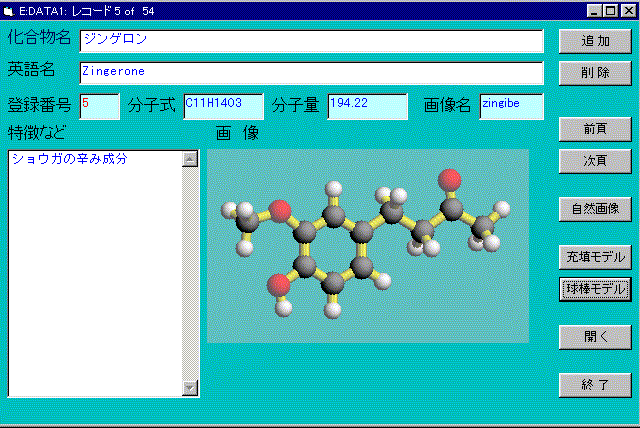Click the title text レコード 5 of 54
The height and width of the screenshot is (428, 640).
pyautogui.click(x=113, y=11)
